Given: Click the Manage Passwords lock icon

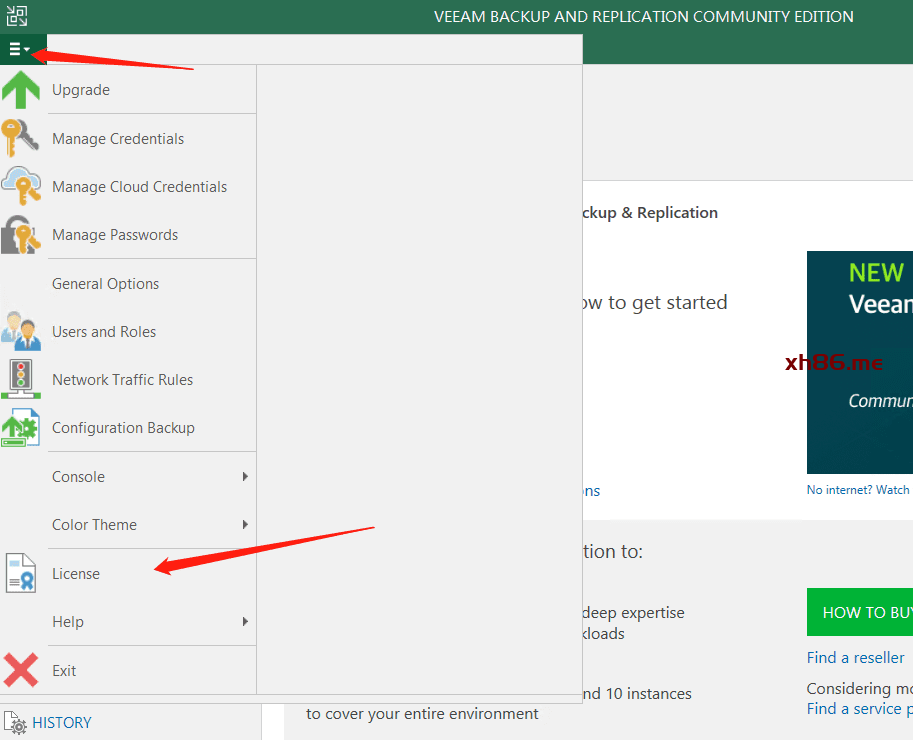Looking at the screenshot, I should [x=21, y=235].
